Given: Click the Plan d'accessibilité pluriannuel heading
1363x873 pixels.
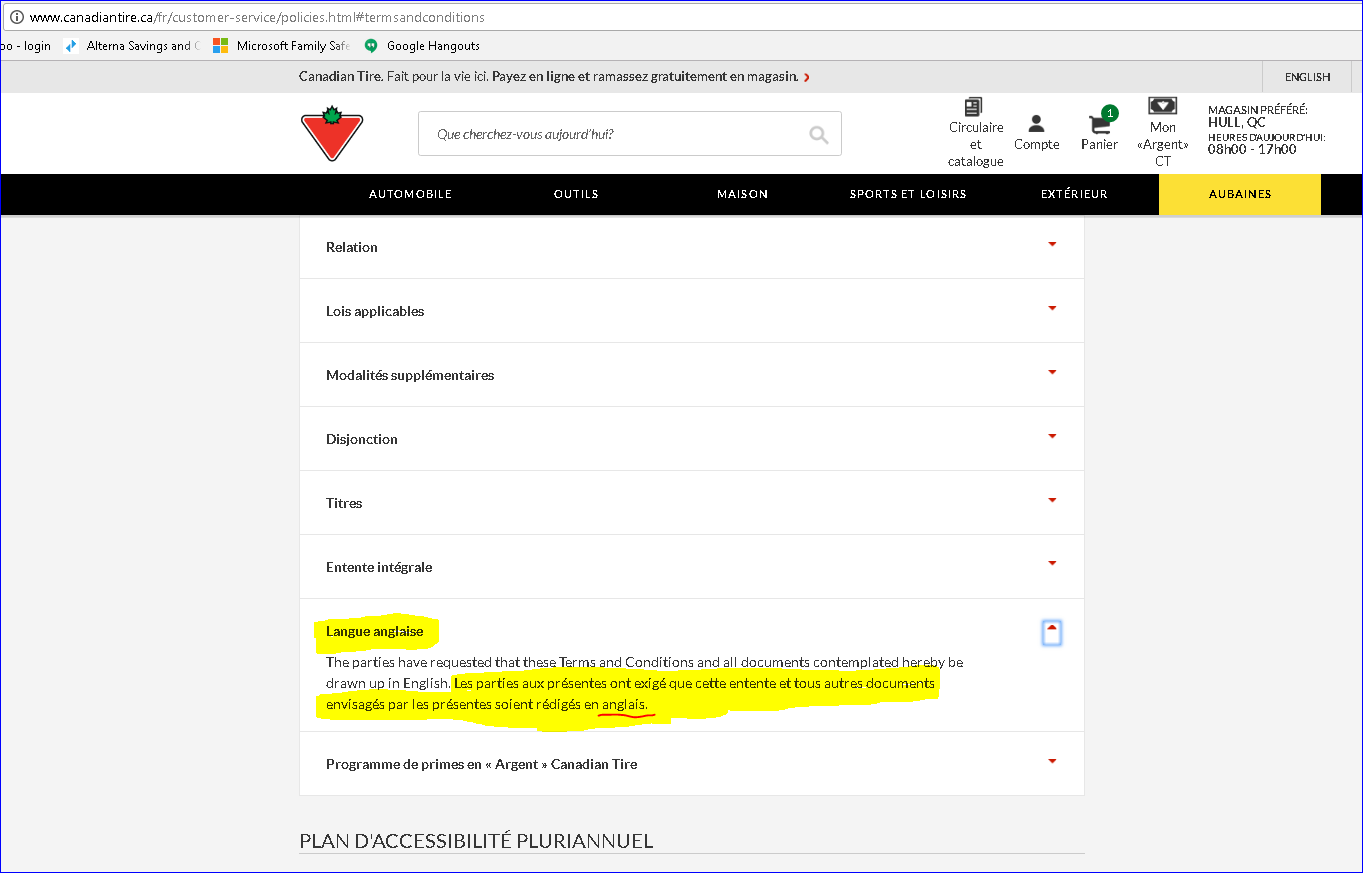Looking at the screenshot, I should coord(476,841).
